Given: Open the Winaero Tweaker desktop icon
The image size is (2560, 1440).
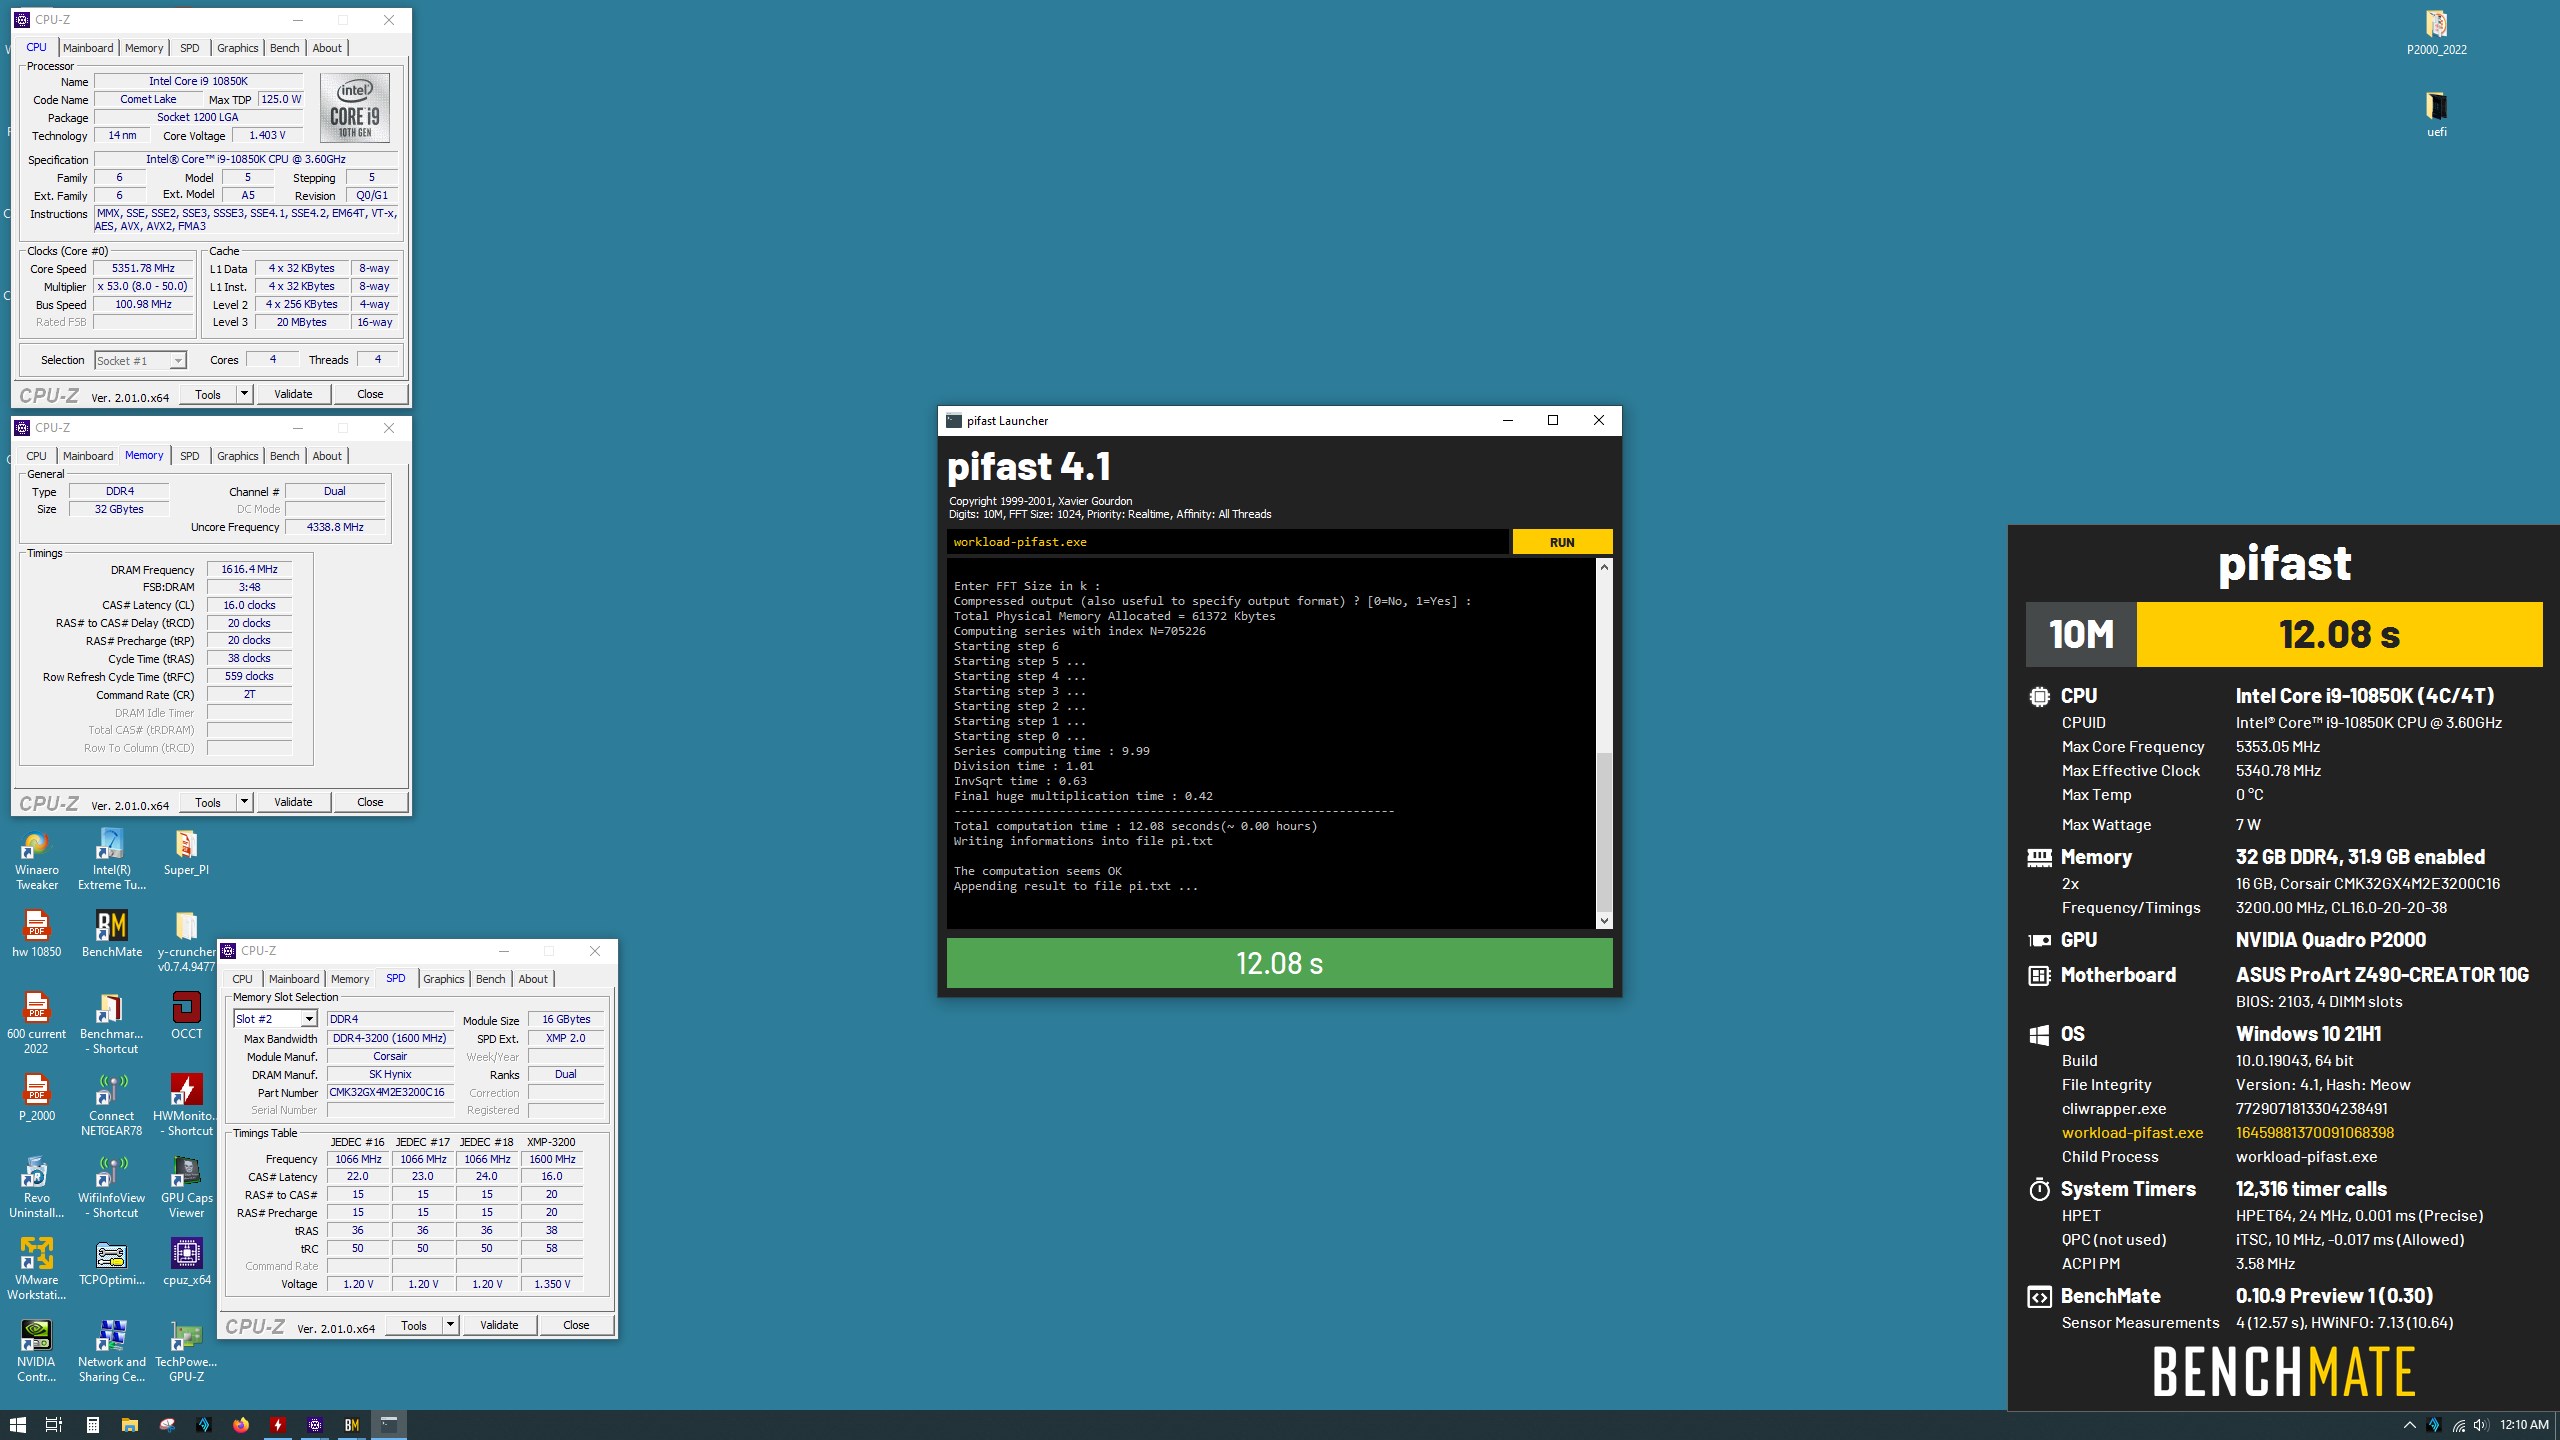Looking at the screenshot, I should tap(36, 859).
